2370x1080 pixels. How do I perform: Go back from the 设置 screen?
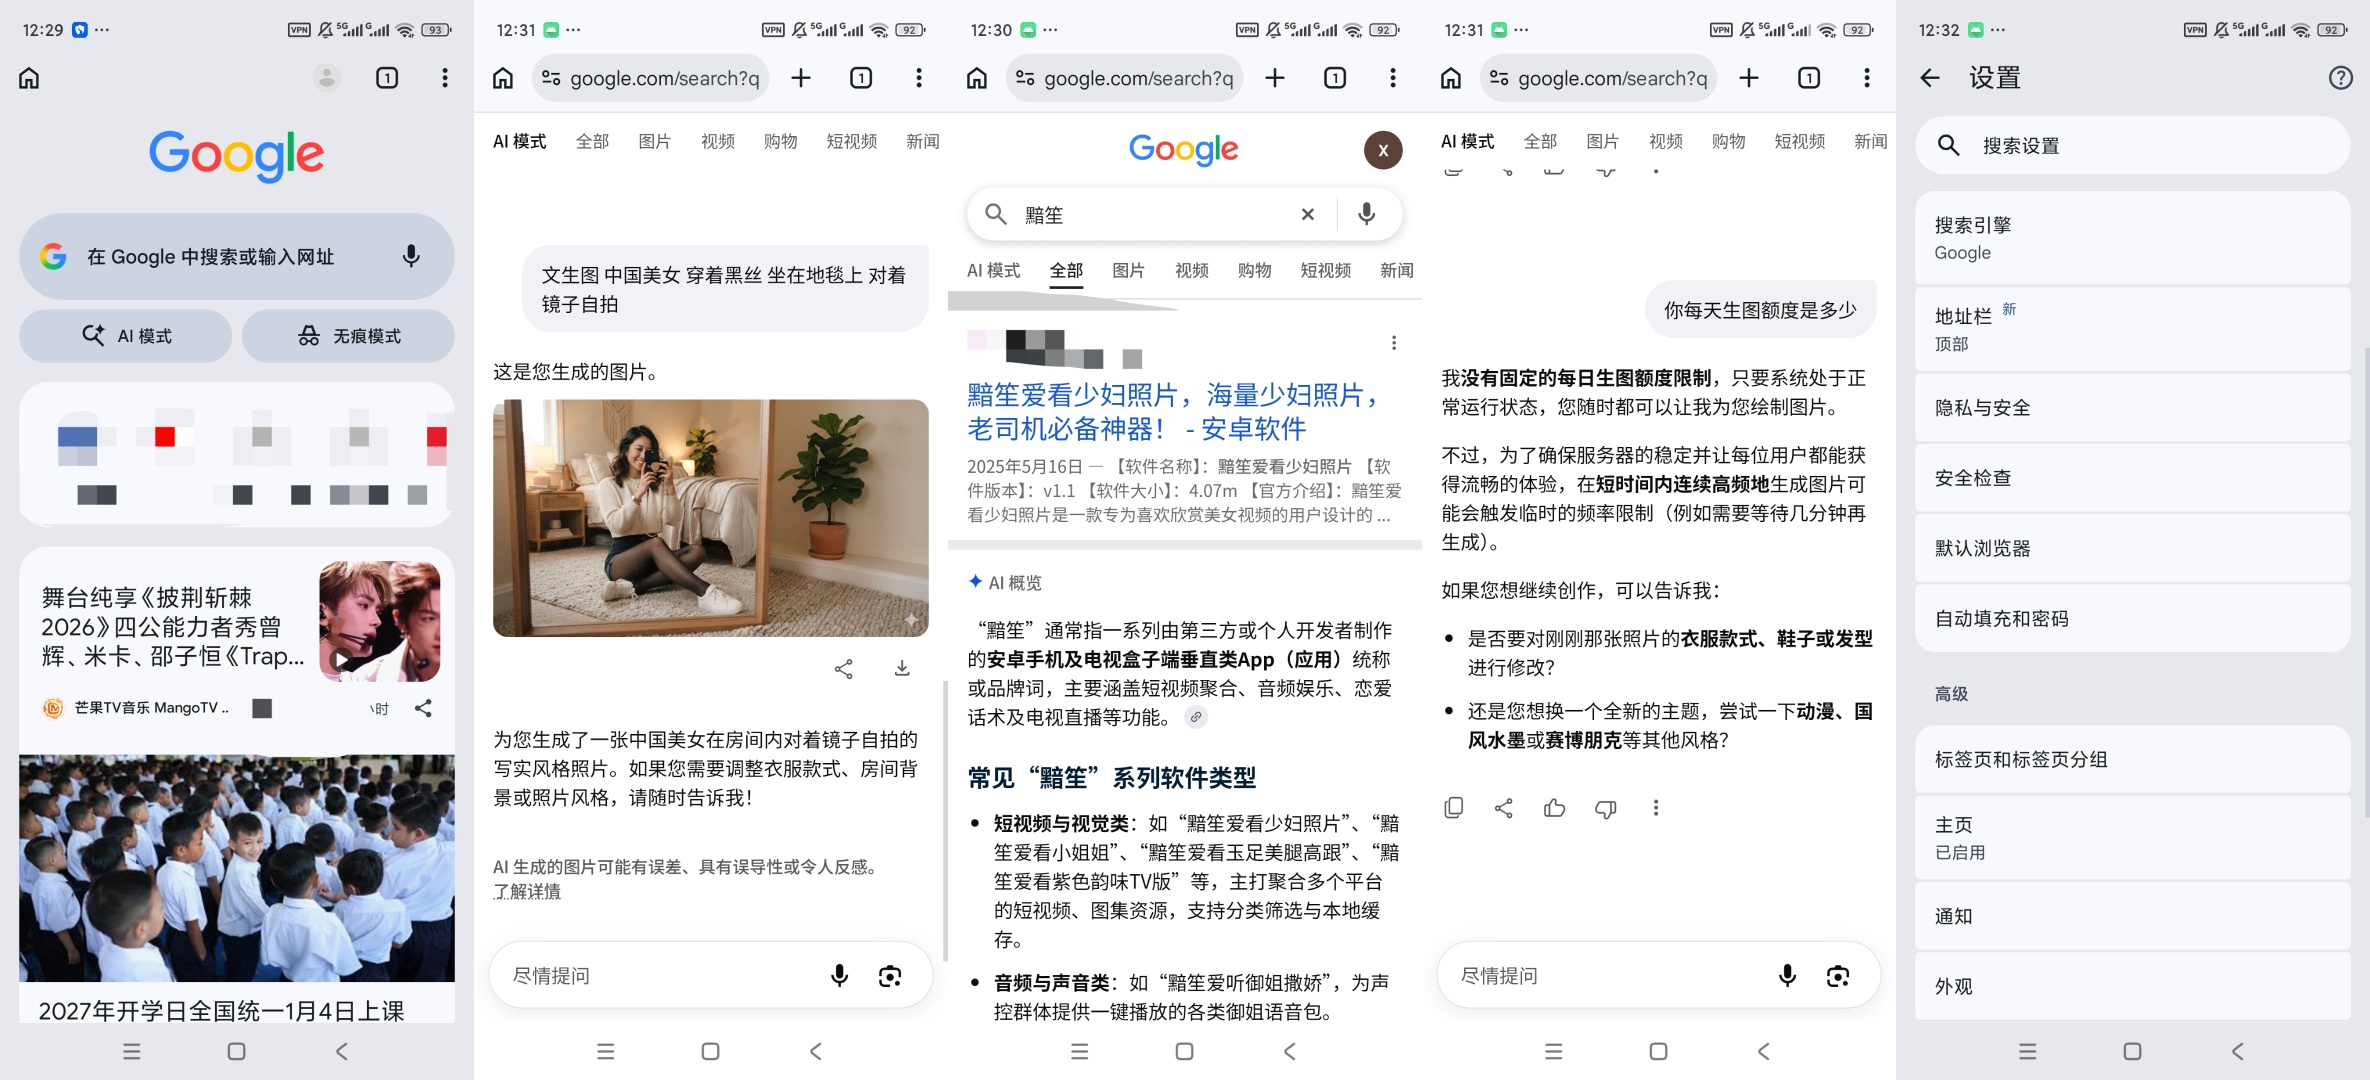tap(1930, 78)
